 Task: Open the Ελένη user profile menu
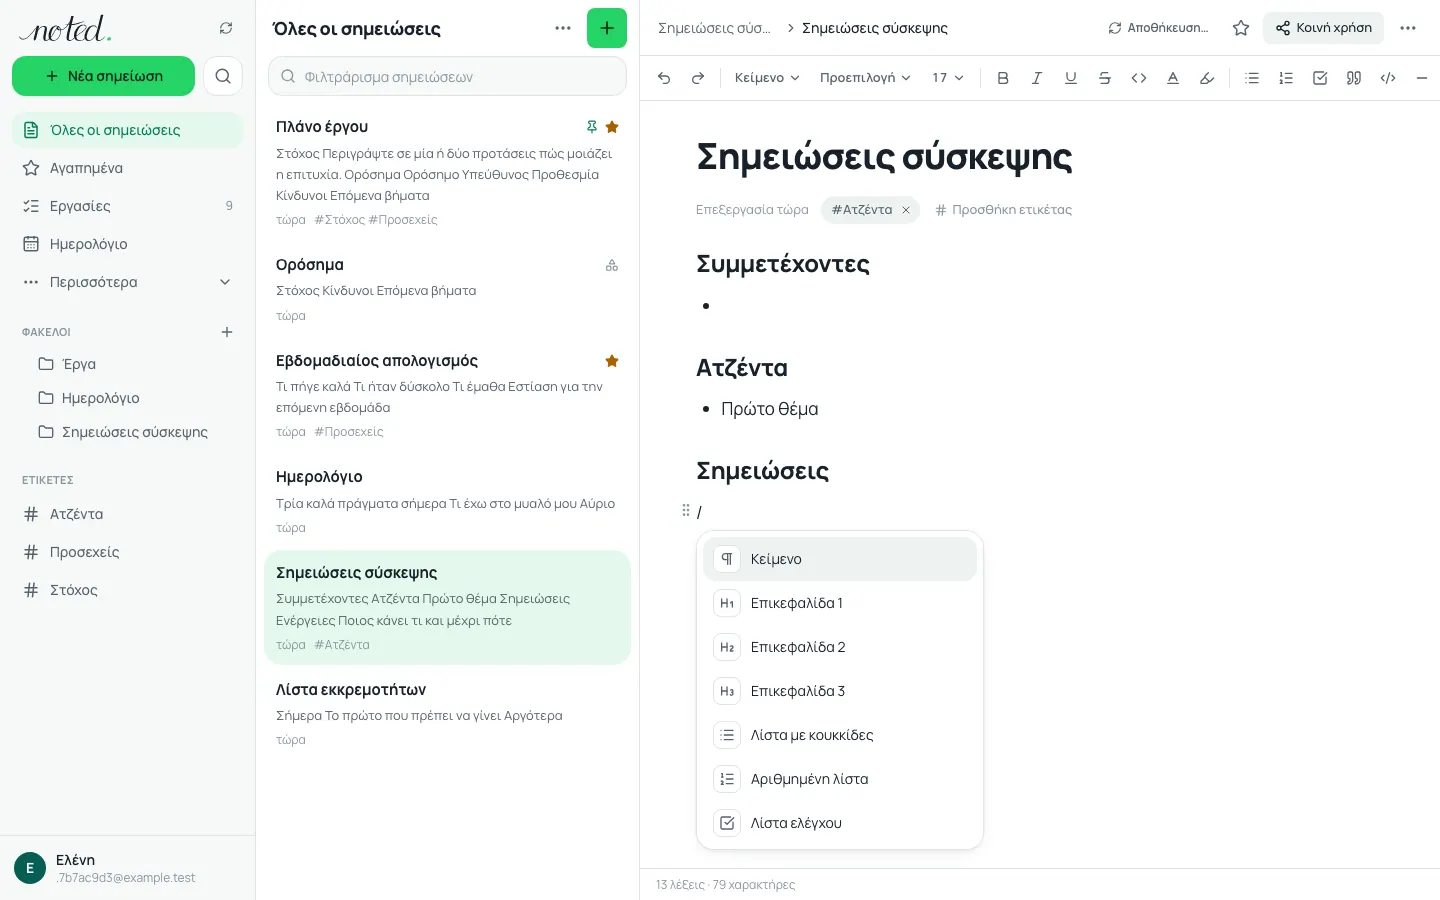(x=127, y=868)
